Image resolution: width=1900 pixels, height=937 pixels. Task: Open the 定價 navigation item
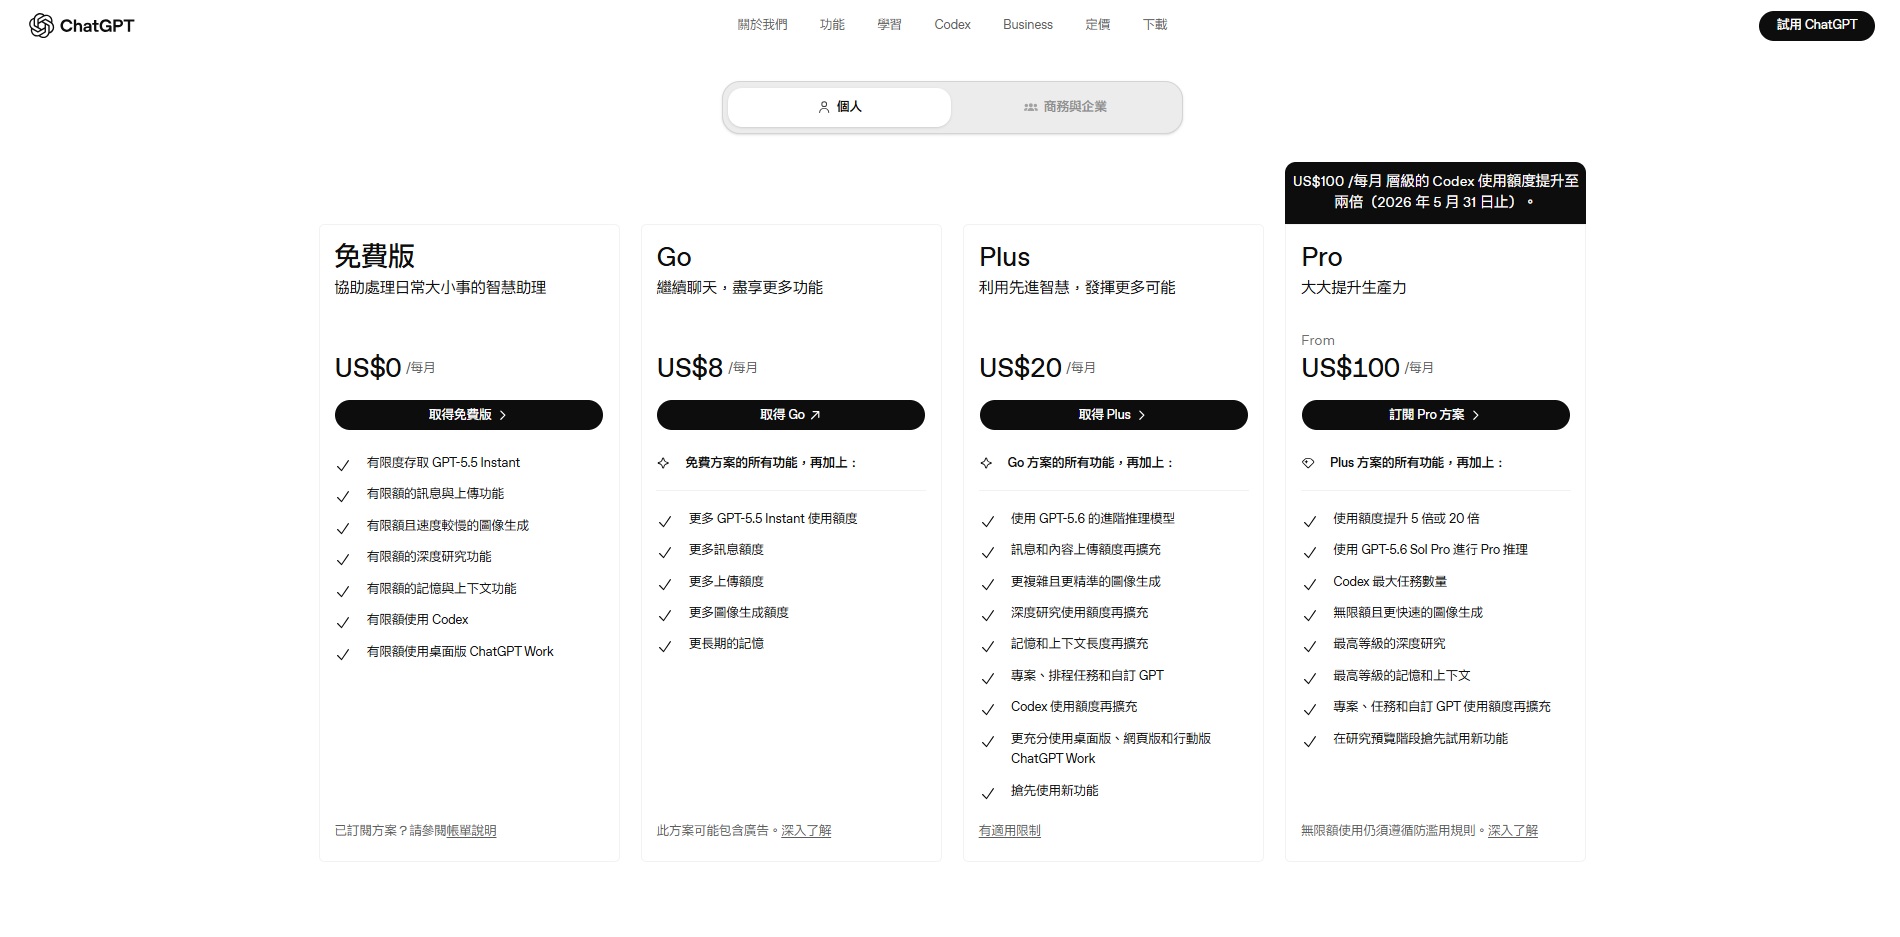pos(1098,25)
